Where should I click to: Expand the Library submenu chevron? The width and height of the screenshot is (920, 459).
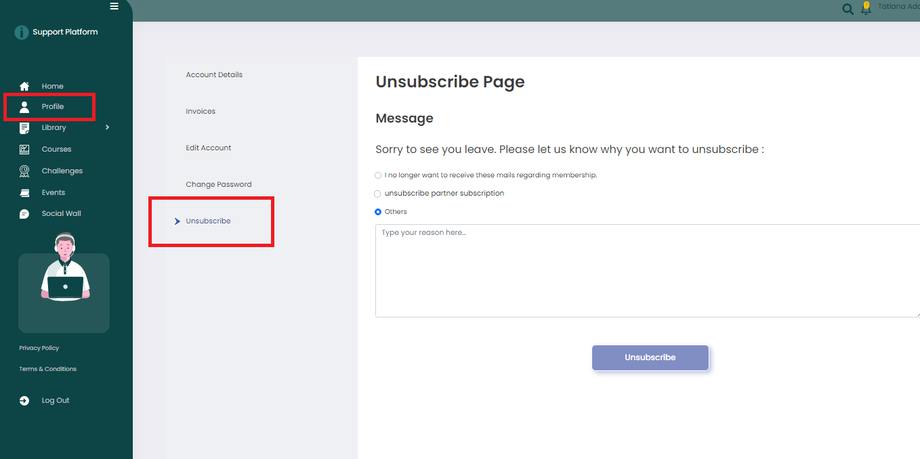coord(107,127)
